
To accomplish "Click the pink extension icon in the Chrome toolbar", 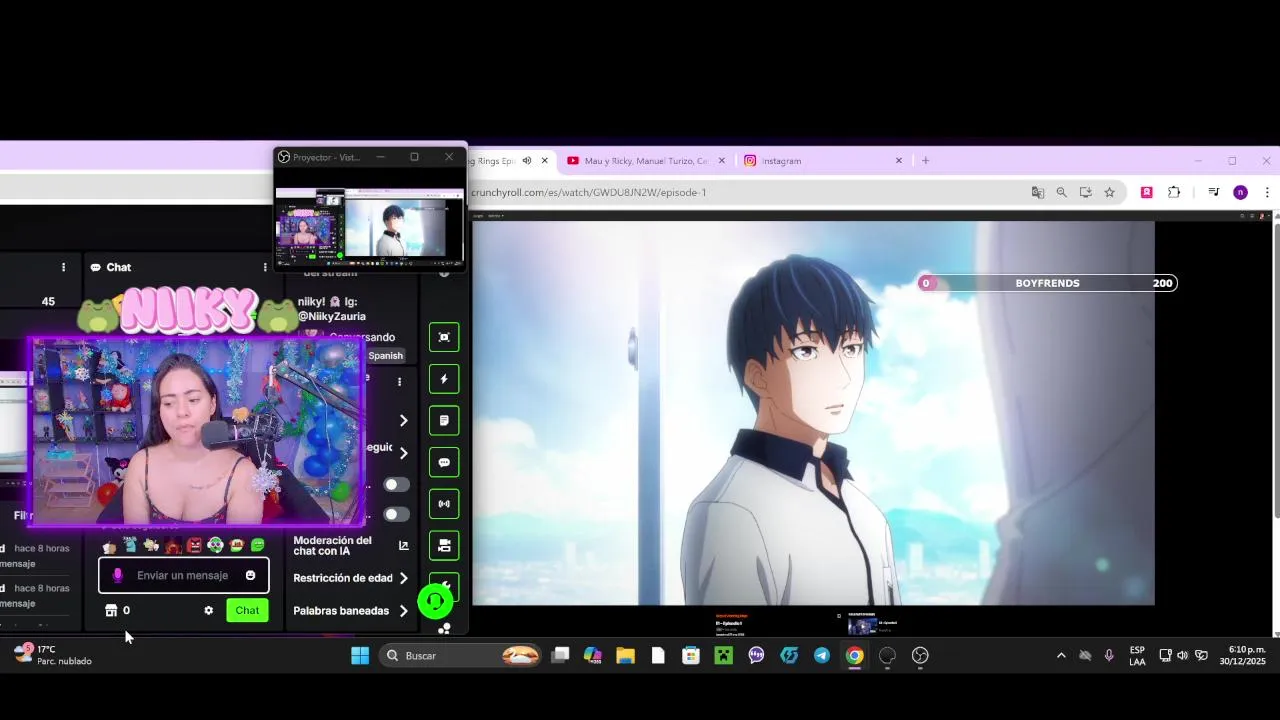I will point(1147,192).
